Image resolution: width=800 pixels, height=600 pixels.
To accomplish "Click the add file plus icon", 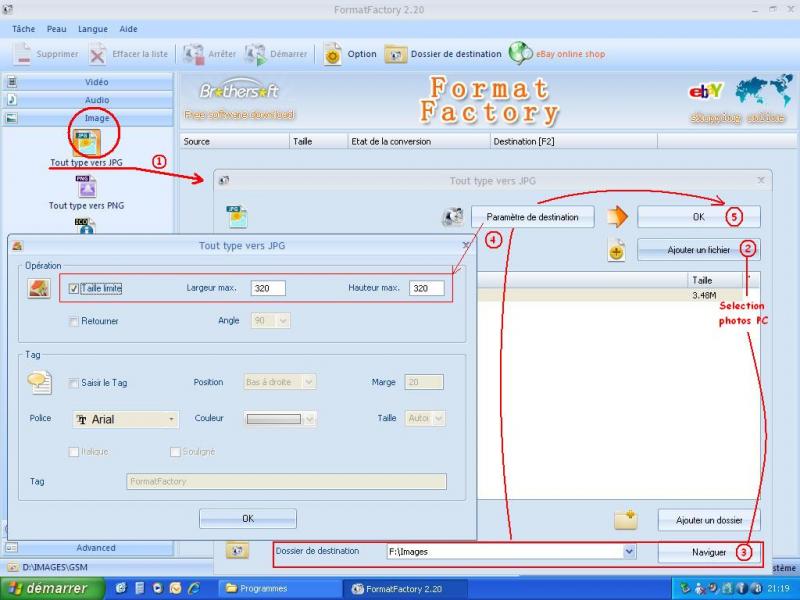I will [x=616, y=251].
